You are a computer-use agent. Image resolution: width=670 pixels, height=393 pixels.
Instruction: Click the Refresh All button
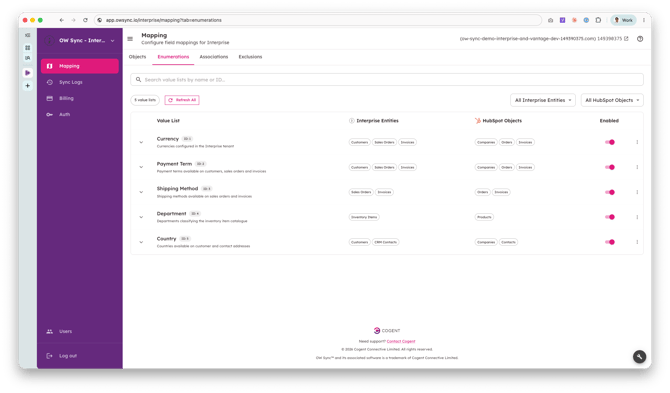click(x=182, y=100)
